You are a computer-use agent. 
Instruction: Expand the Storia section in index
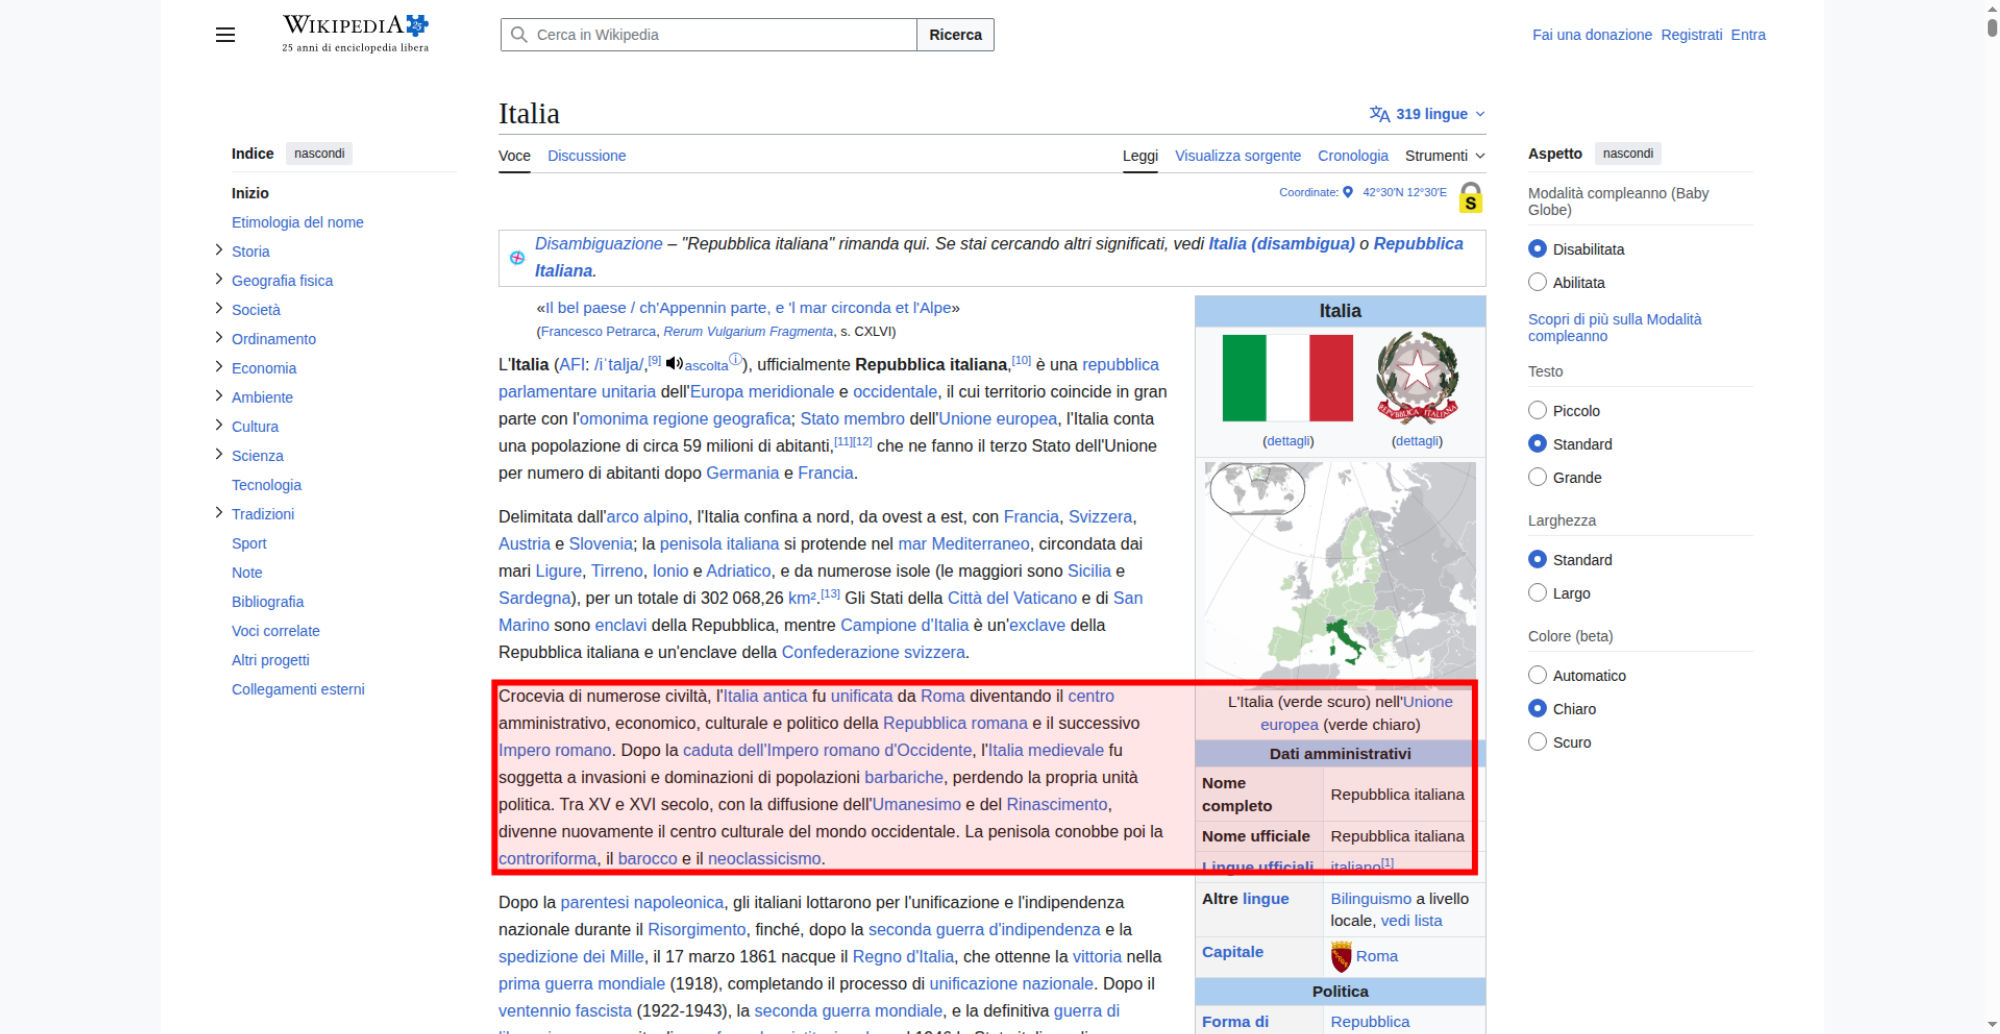219,251
